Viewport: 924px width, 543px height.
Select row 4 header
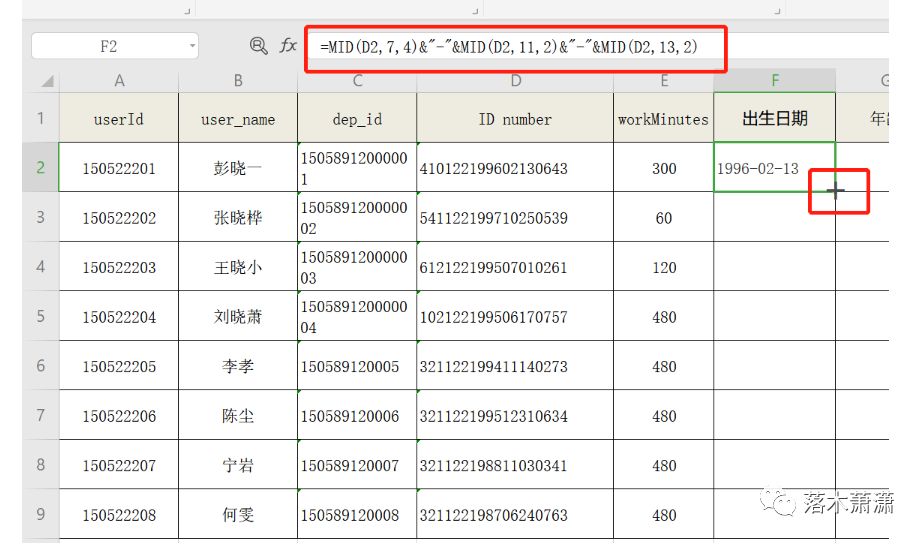(41, 266)
